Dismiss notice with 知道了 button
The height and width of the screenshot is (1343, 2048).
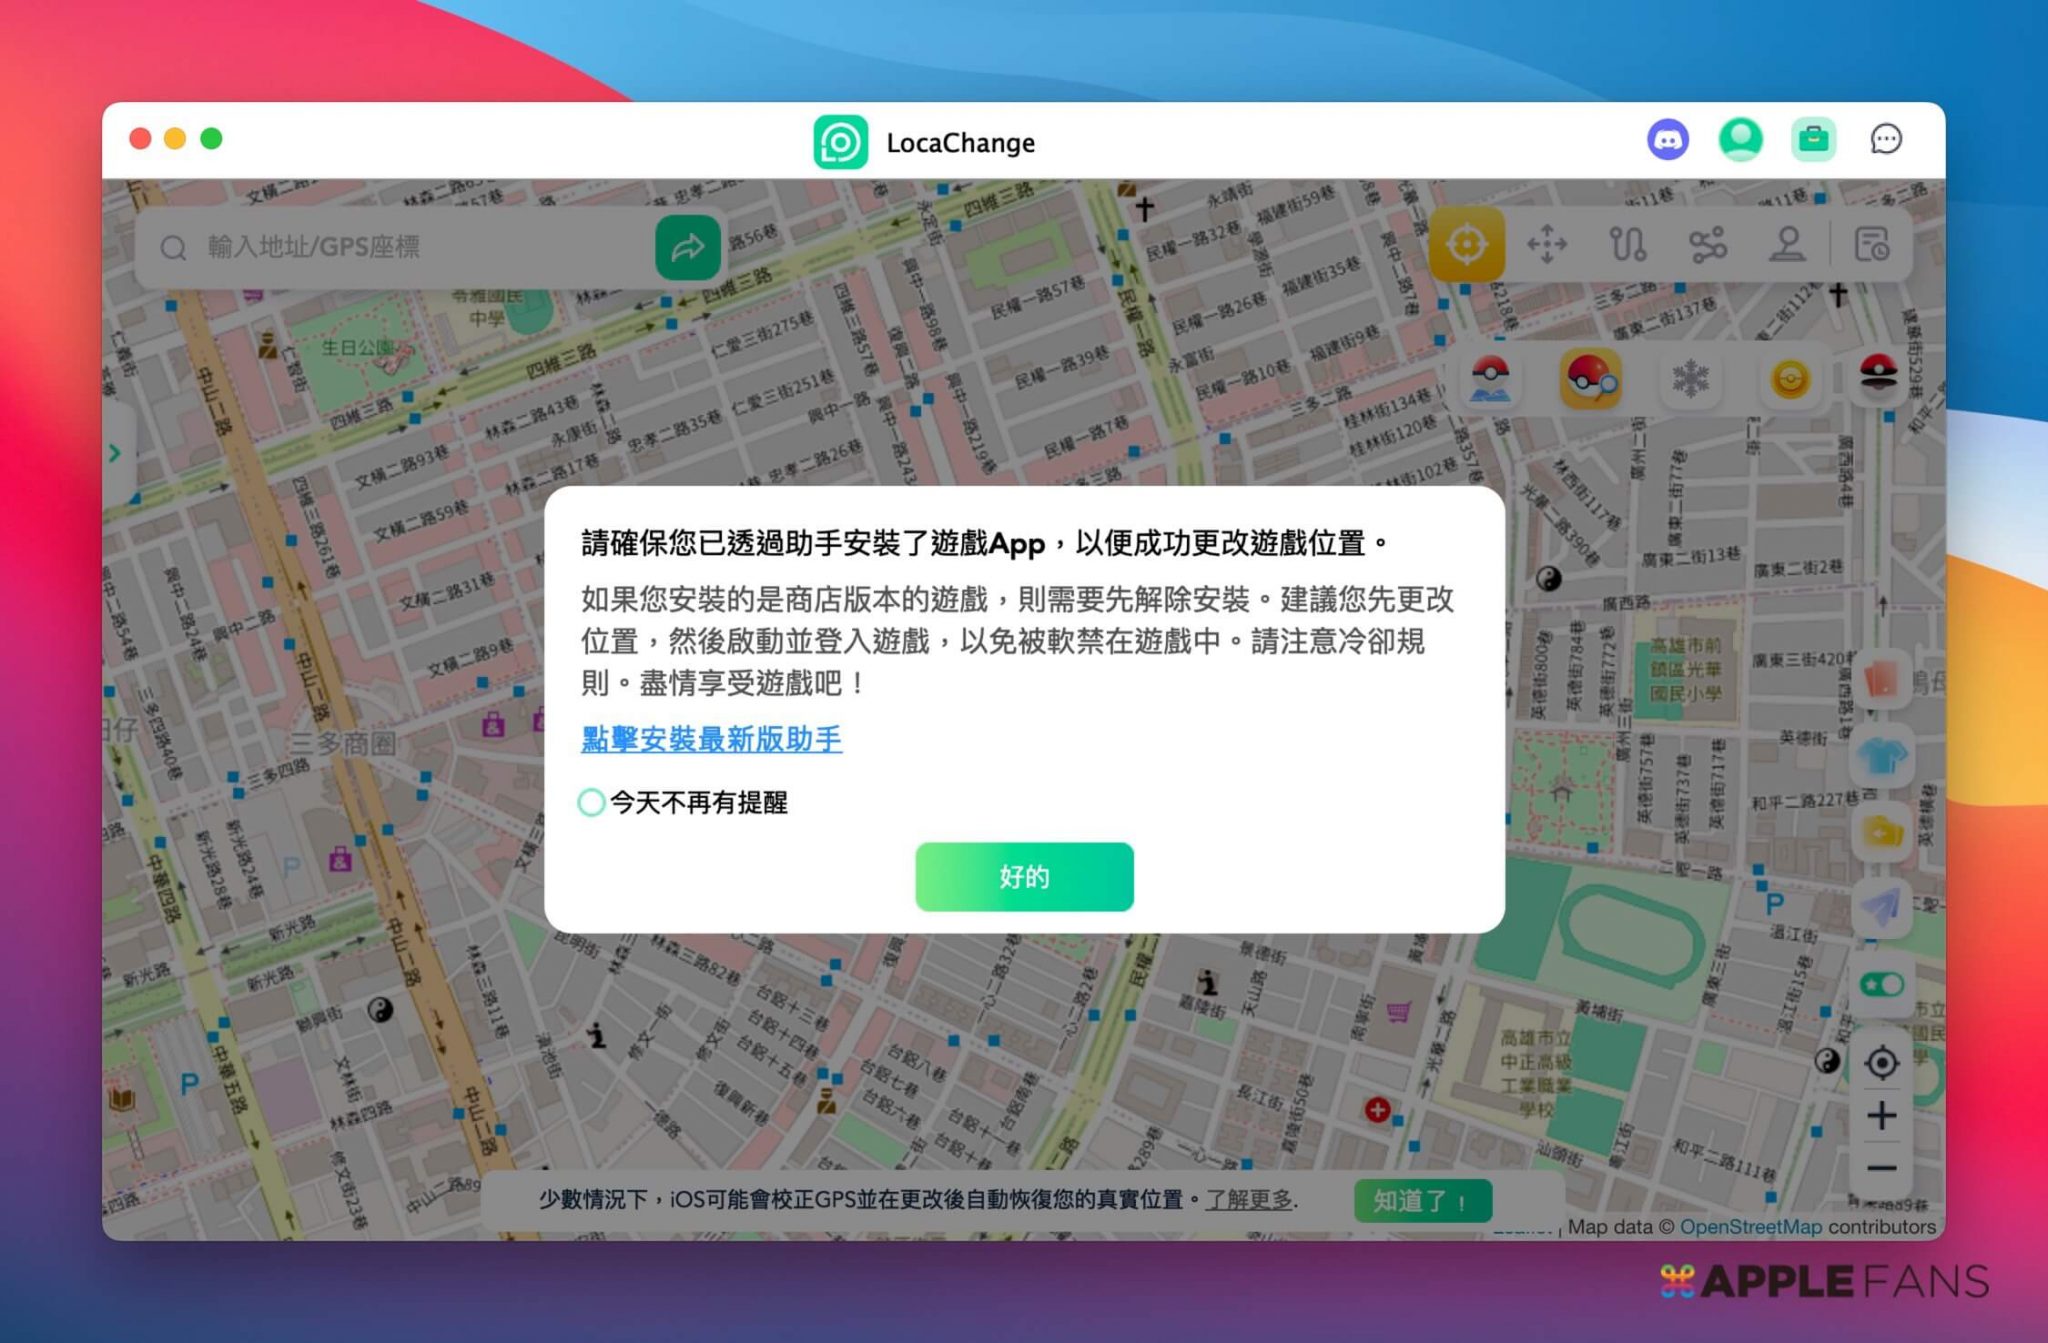1422,1200
